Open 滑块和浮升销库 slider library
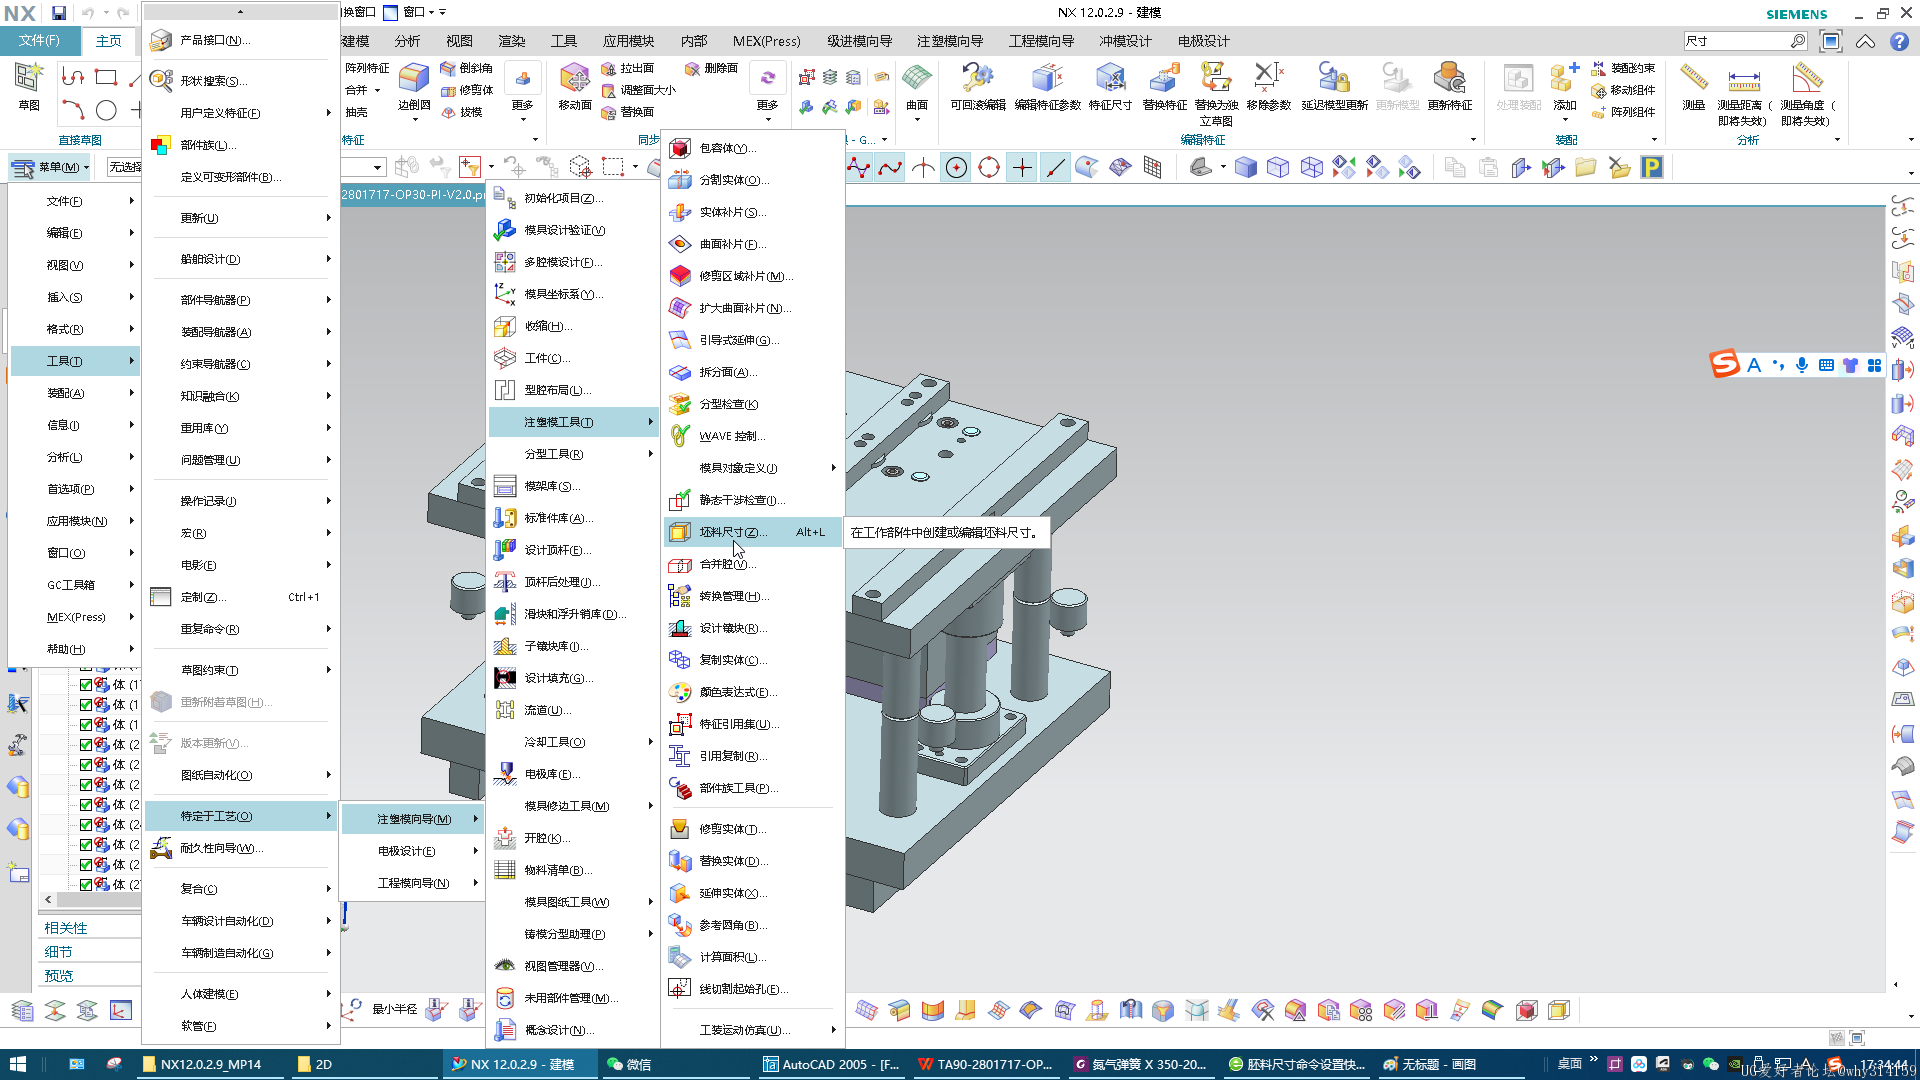 click(574, 614)
